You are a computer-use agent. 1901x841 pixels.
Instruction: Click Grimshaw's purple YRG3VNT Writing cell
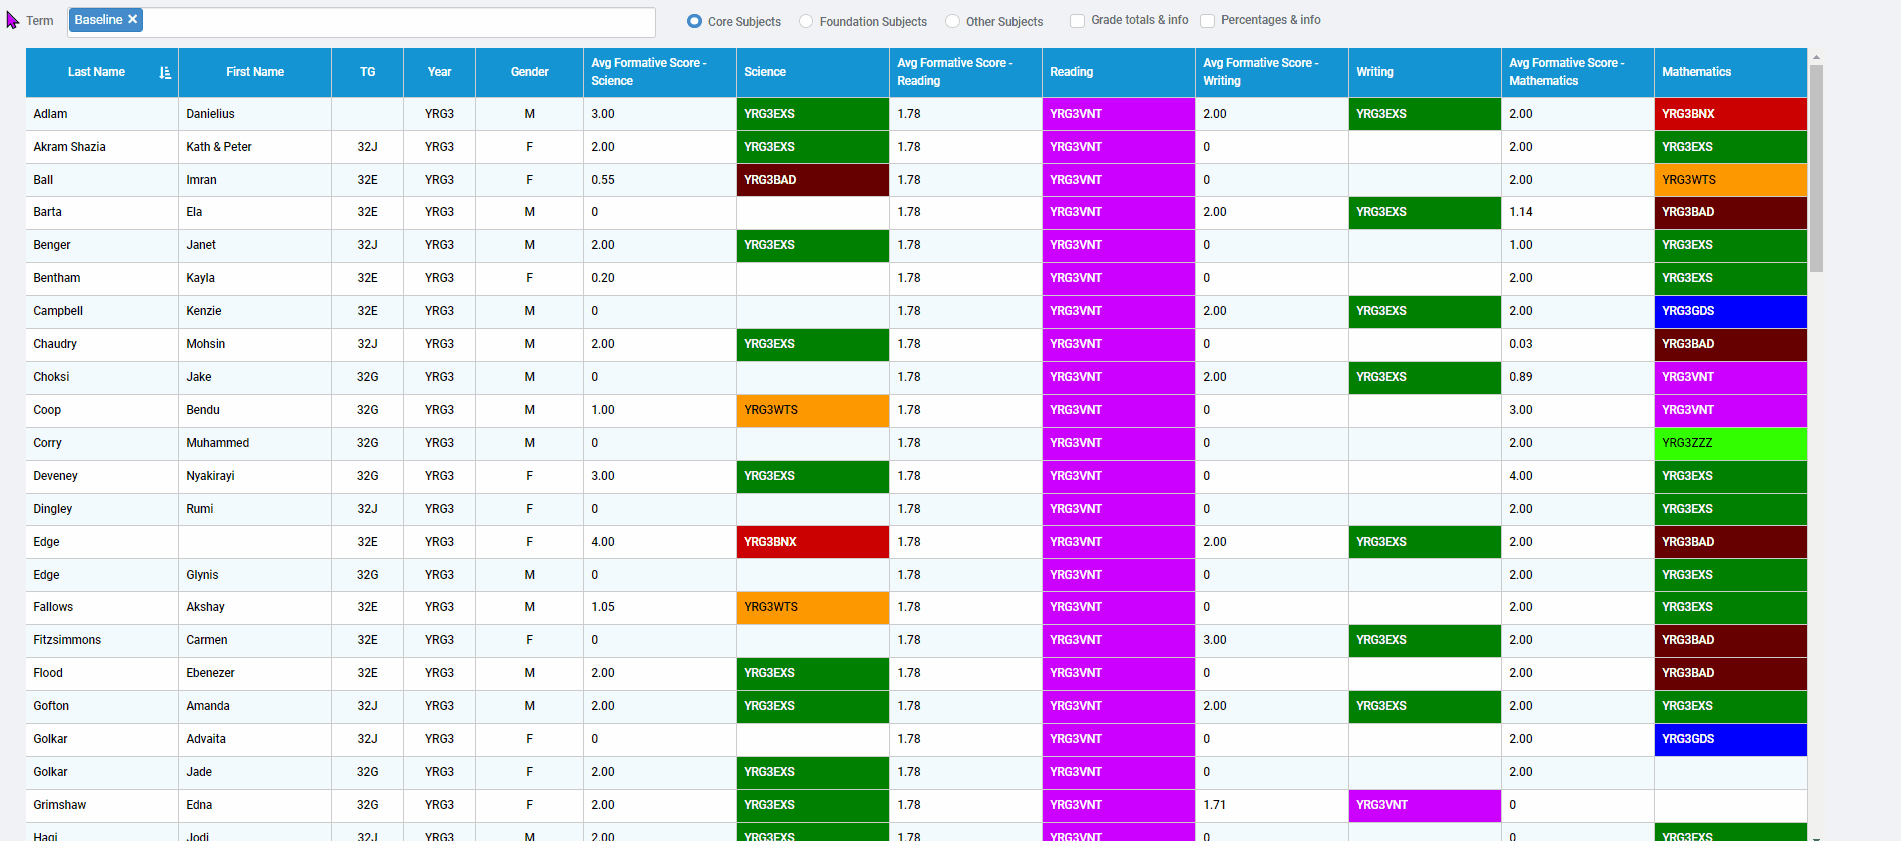(1424, 805)
